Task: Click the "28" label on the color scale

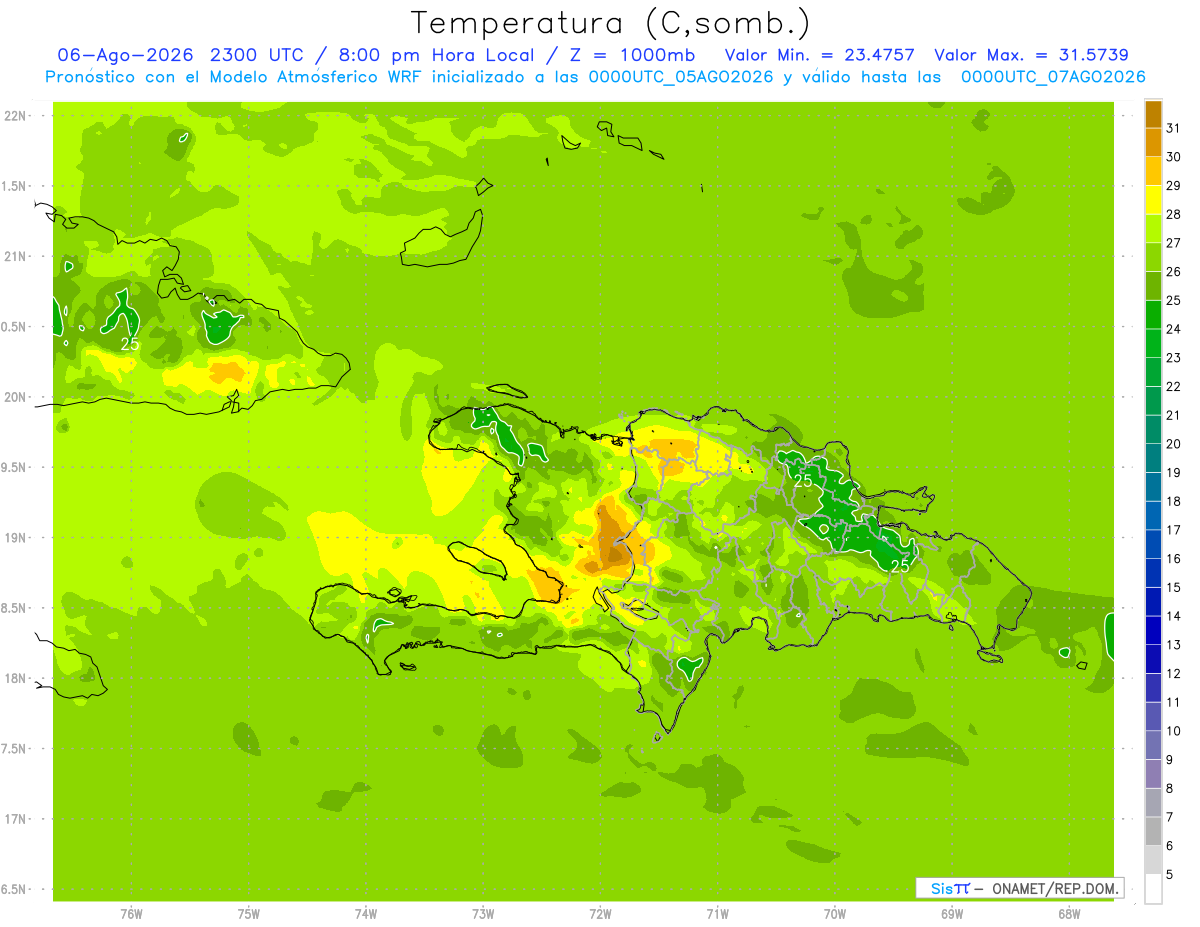Action: click(1173, 214)
